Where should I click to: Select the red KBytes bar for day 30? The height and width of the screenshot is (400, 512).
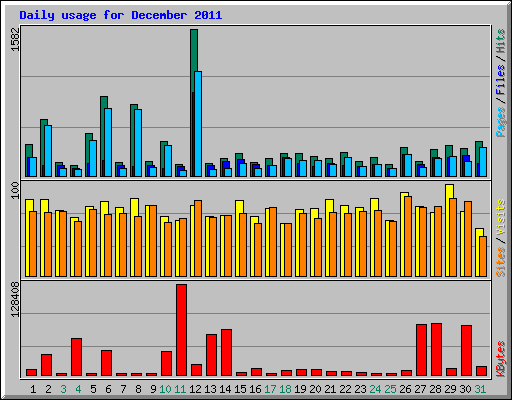[x=466, y=351]
